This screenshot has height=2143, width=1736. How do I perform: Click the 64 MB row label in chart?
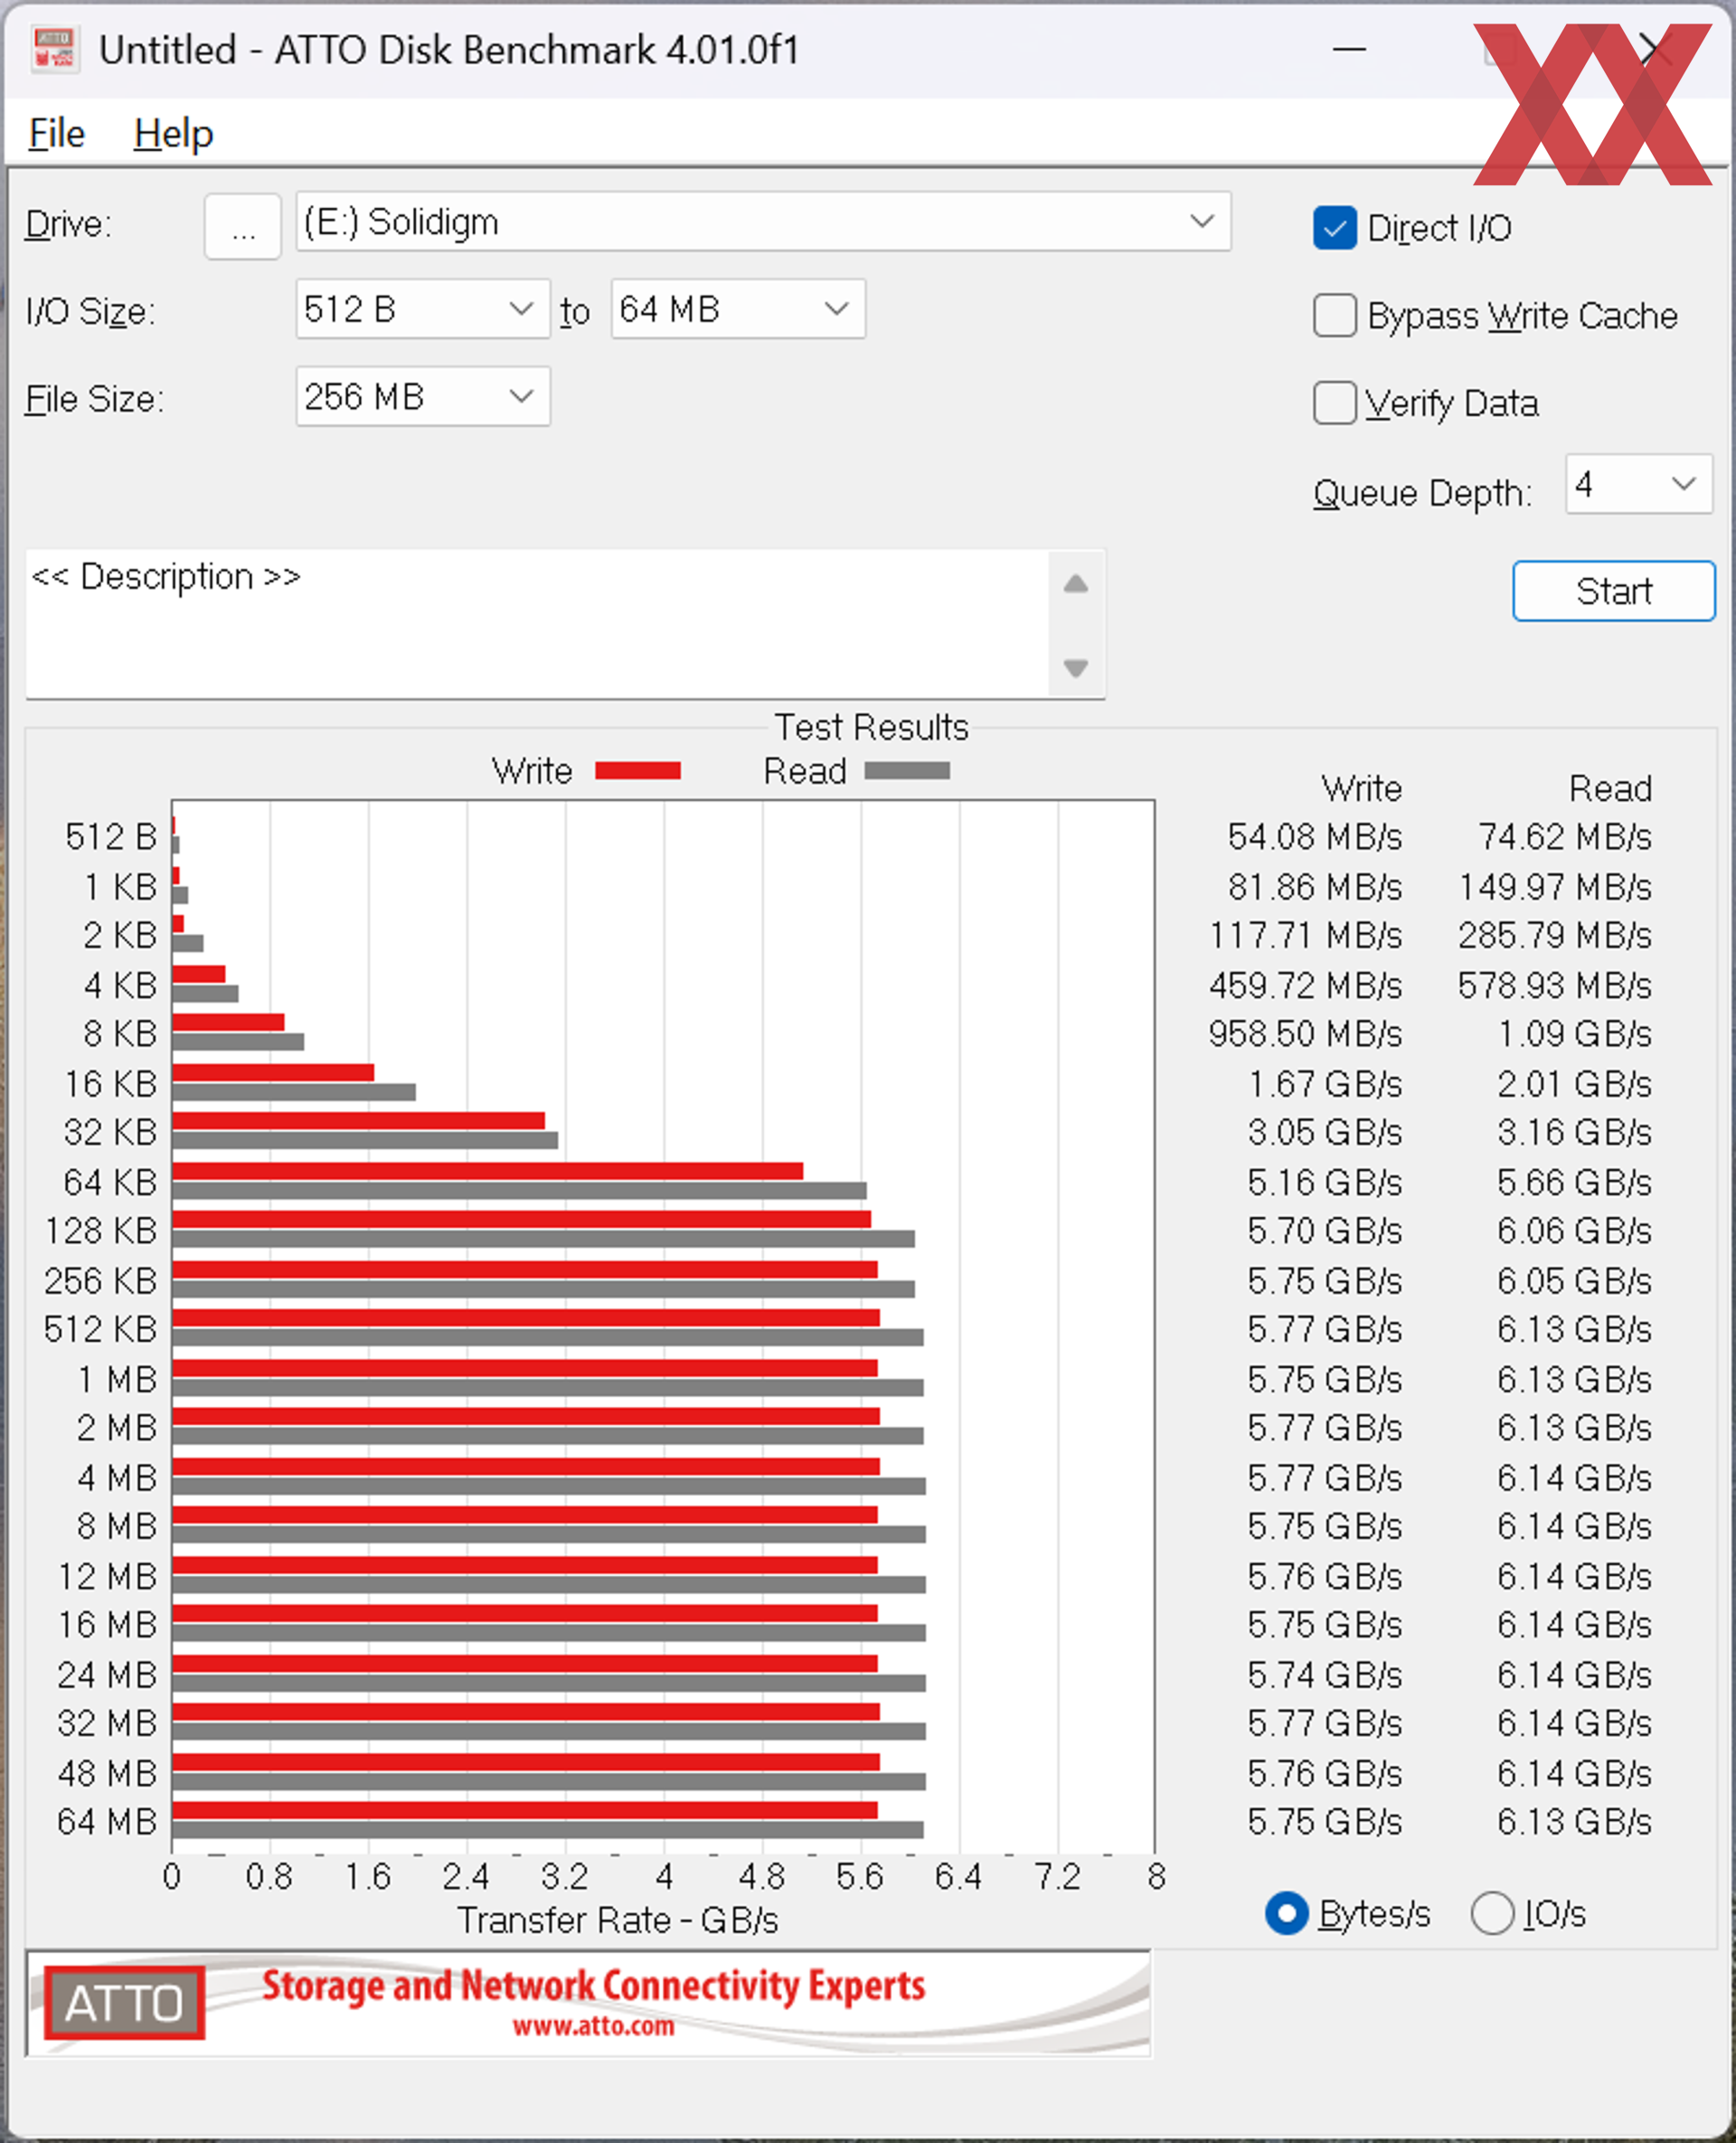click(107, 1822)
